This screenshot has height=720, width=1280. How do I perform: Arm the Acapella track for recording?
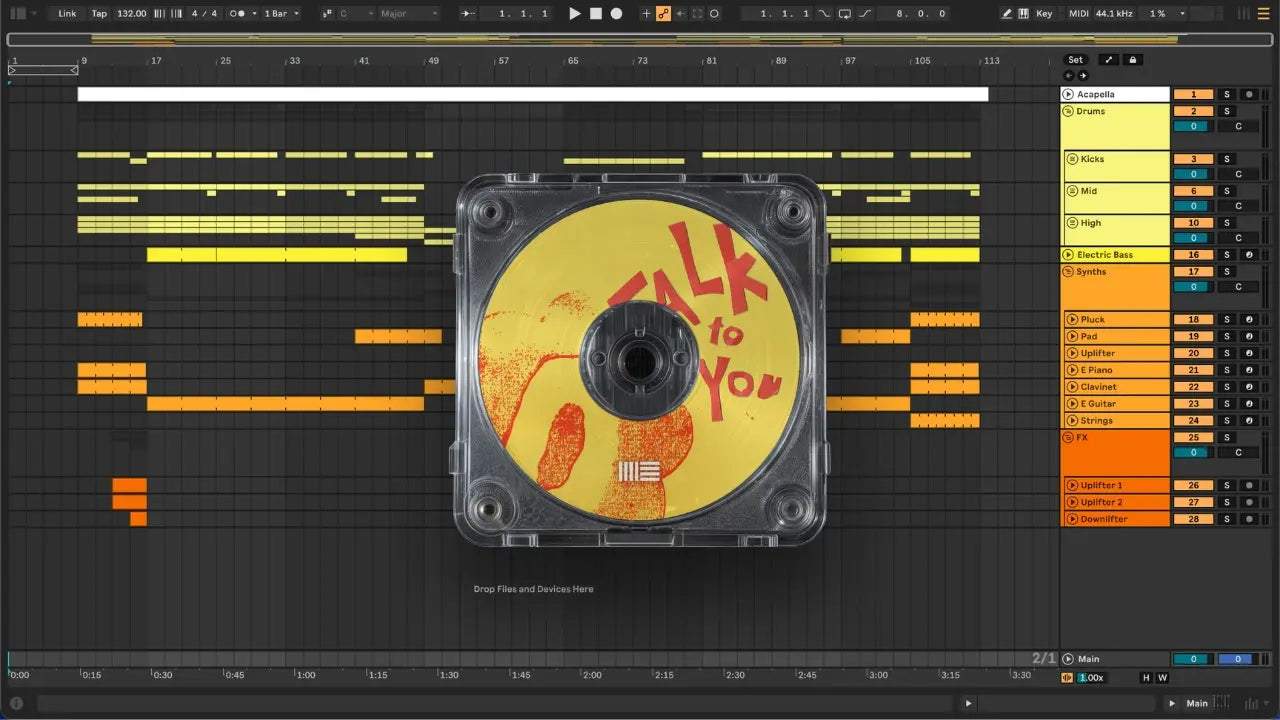1248,94
